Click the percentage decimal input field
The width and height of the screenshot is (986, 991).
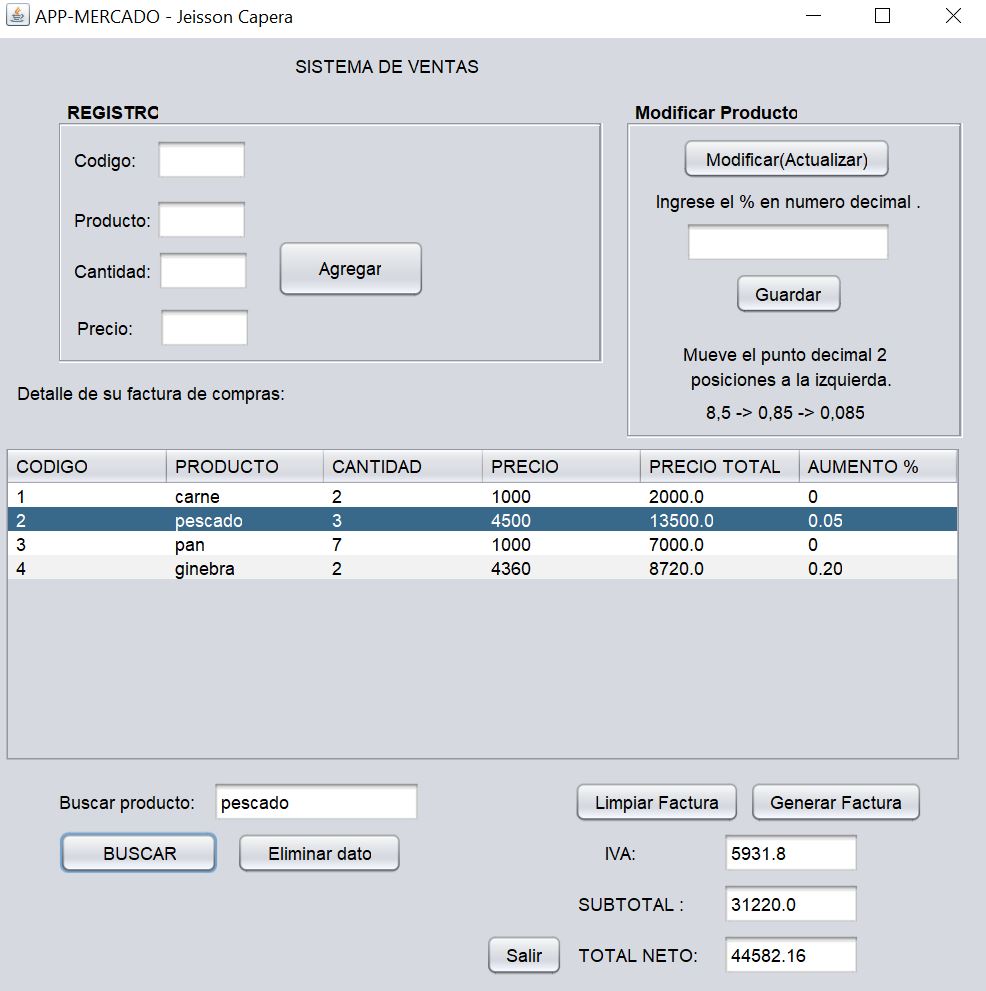point(787,241)
